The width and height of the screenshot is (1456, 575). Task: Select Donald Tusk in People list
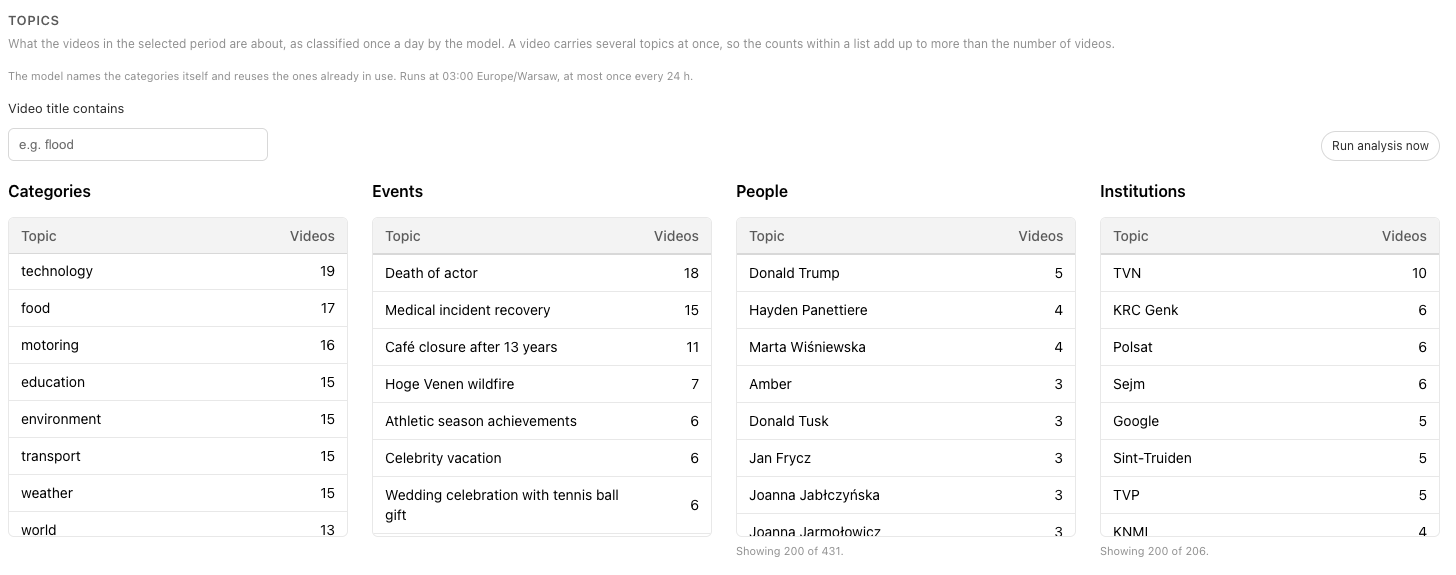tap(906, 421)
